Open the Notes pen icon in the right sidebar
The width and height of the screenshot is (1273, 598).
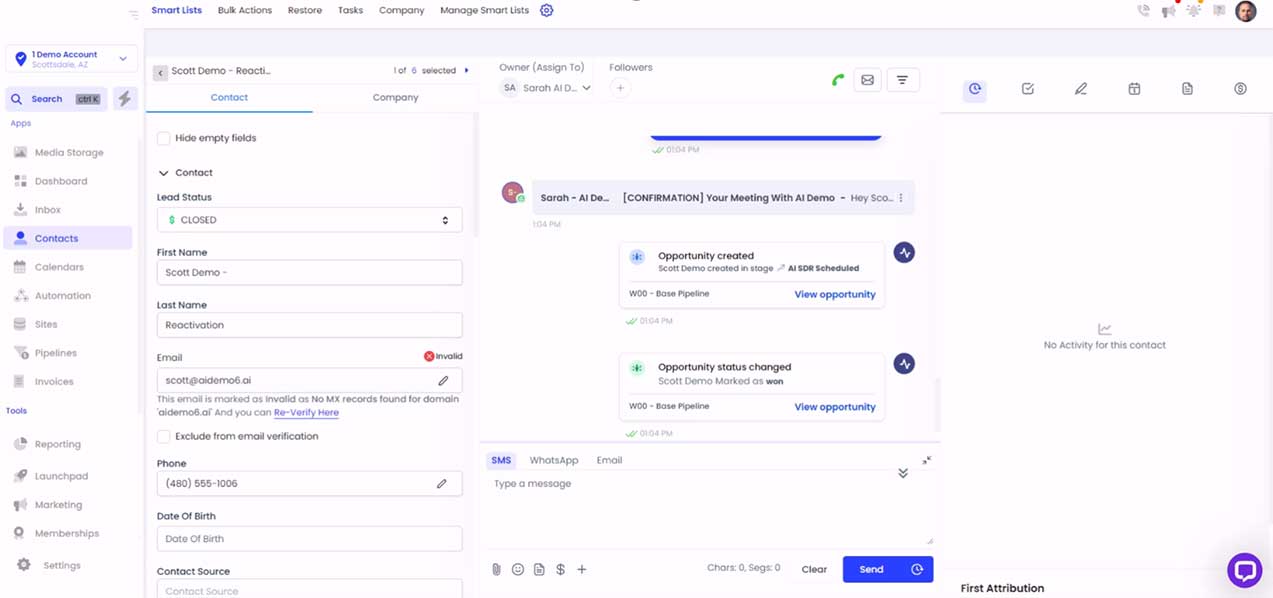click(x=1081, y=88)
